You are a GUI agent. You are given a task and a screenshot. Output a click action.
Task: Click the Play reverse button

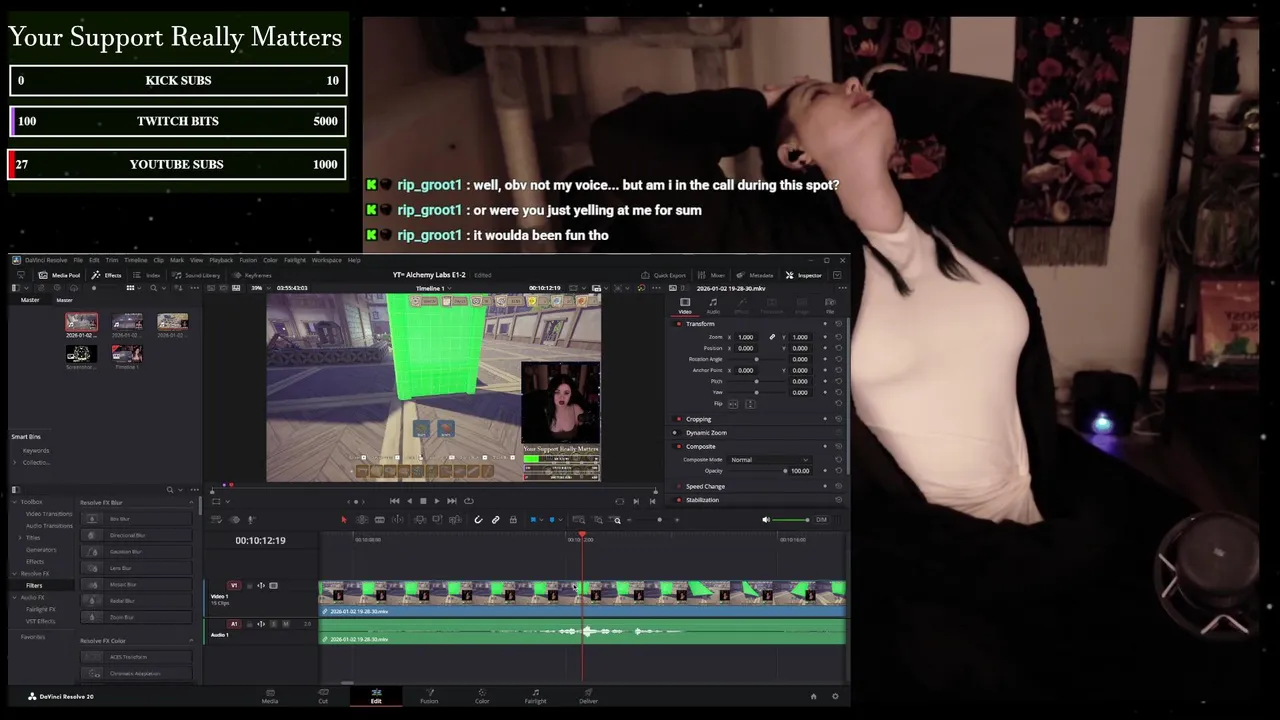[409, 501]
